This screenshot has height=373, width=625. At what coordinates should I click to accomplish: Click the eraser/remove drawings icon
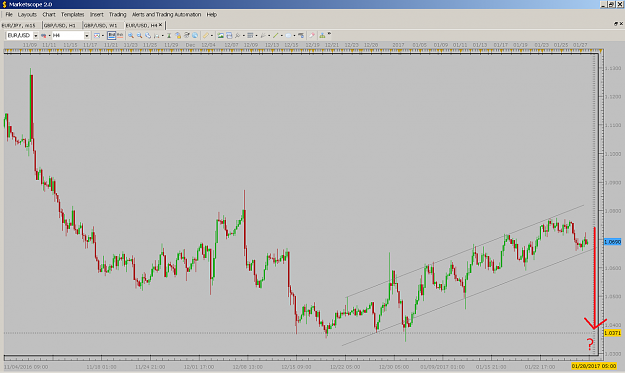click(x=312, y=35)
